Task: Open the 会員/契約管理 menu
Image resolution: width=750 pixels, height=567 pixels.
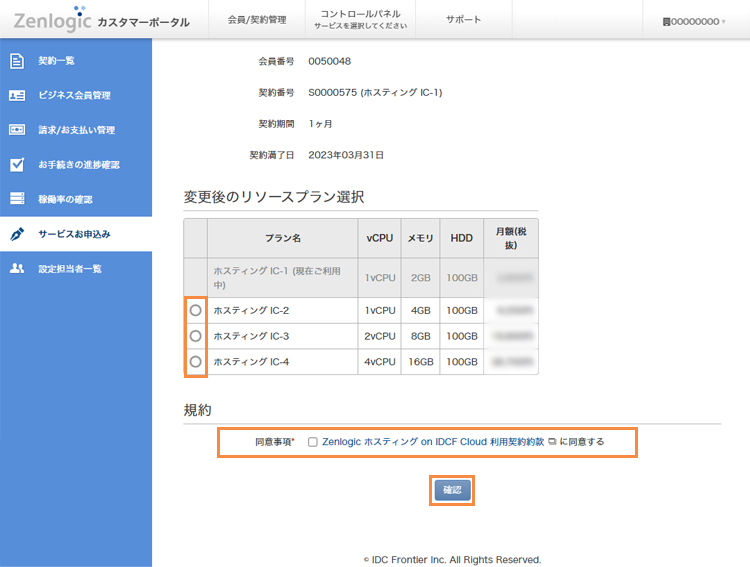Action: click(x=257, y=19)
